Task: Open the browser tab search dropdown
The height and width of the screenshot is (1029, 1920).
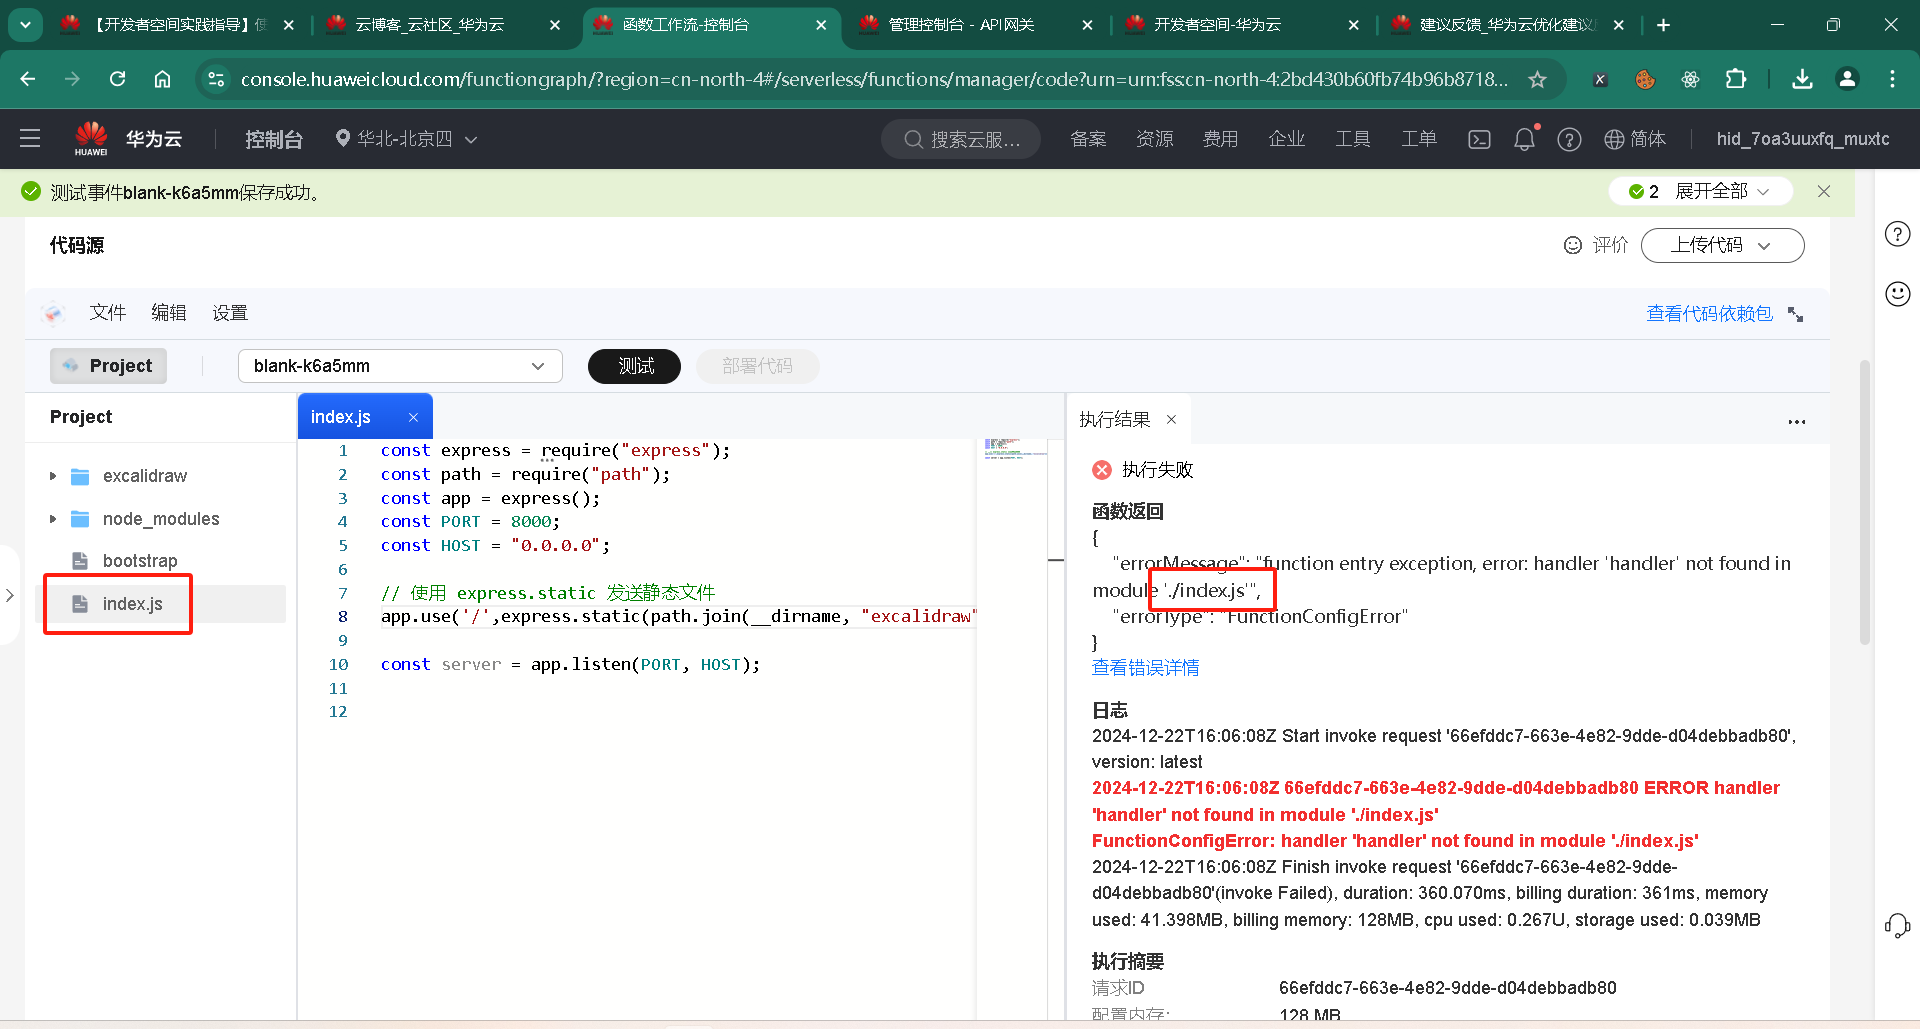Action: coord(25,25)
